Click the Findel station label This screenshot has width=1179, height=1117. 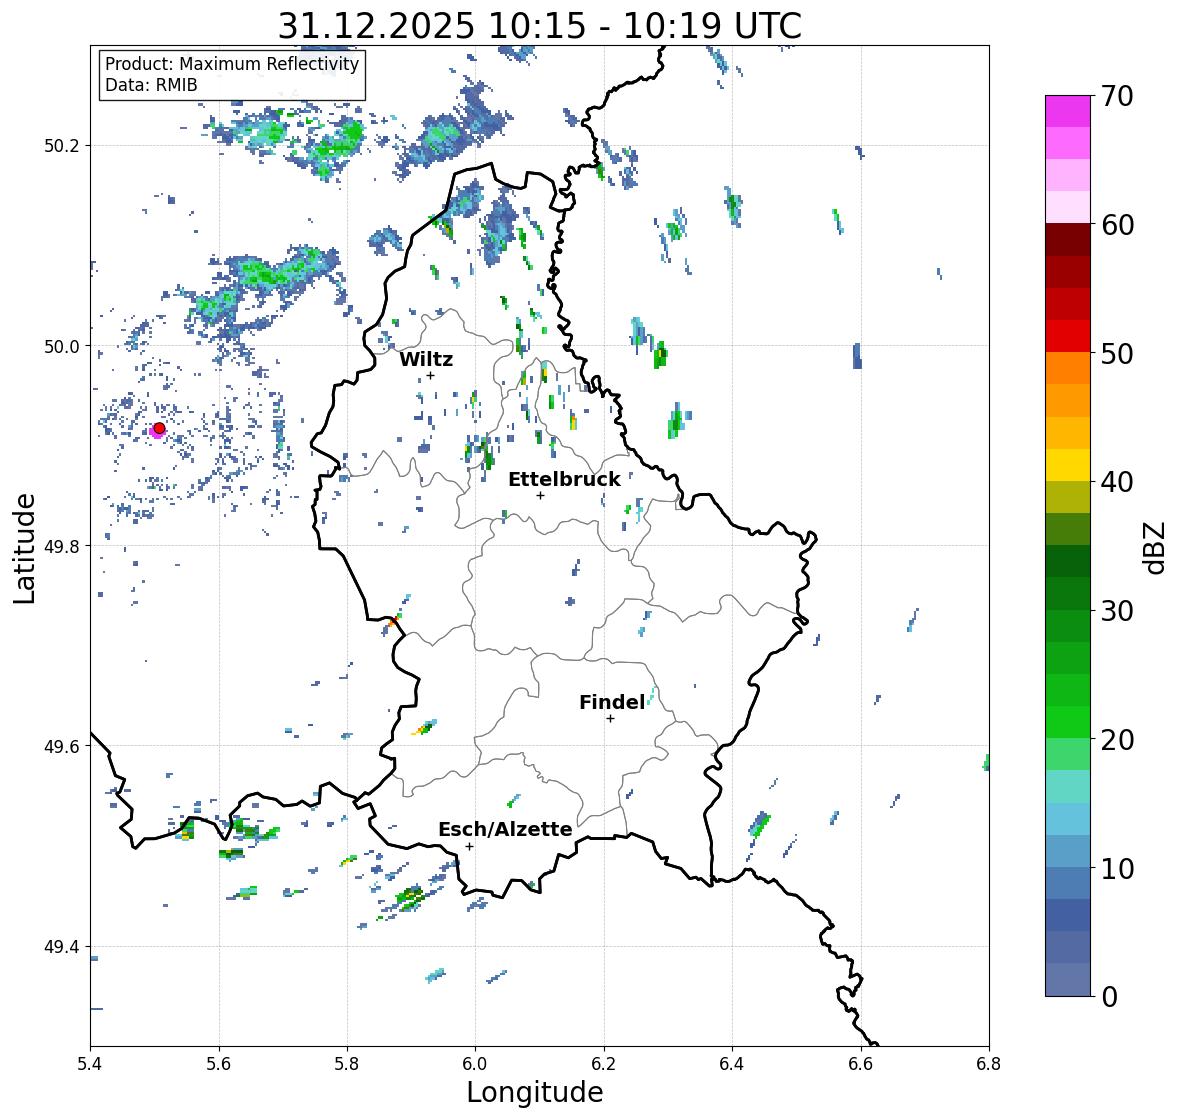611,702
